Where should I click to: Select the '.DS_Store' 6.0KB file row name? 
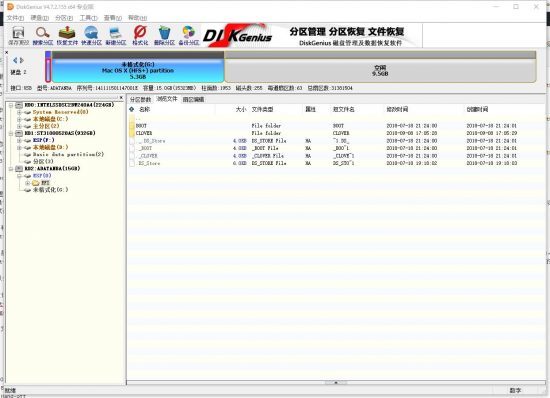click(149, 163)
